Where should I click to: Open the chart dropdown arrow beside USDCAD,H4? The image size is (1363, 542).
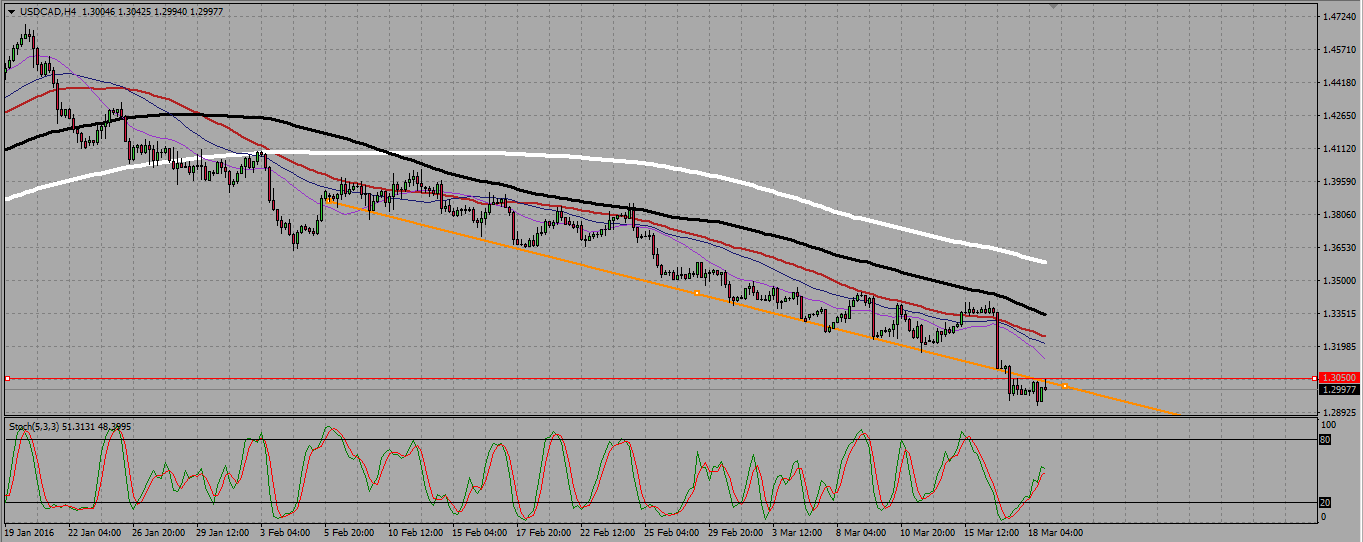11,12
